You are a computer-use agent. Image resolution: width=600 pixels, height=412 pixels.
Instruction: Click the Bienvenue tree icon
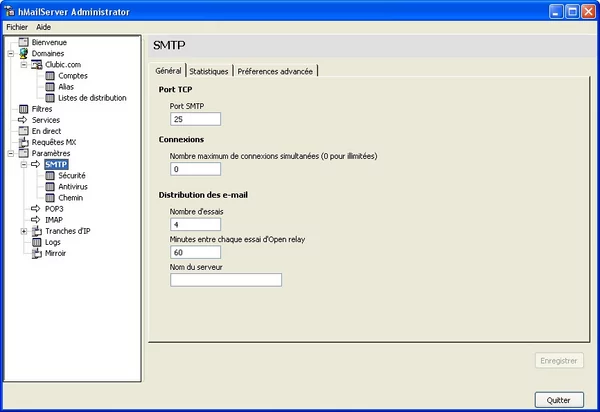click(x=23, y=42)
